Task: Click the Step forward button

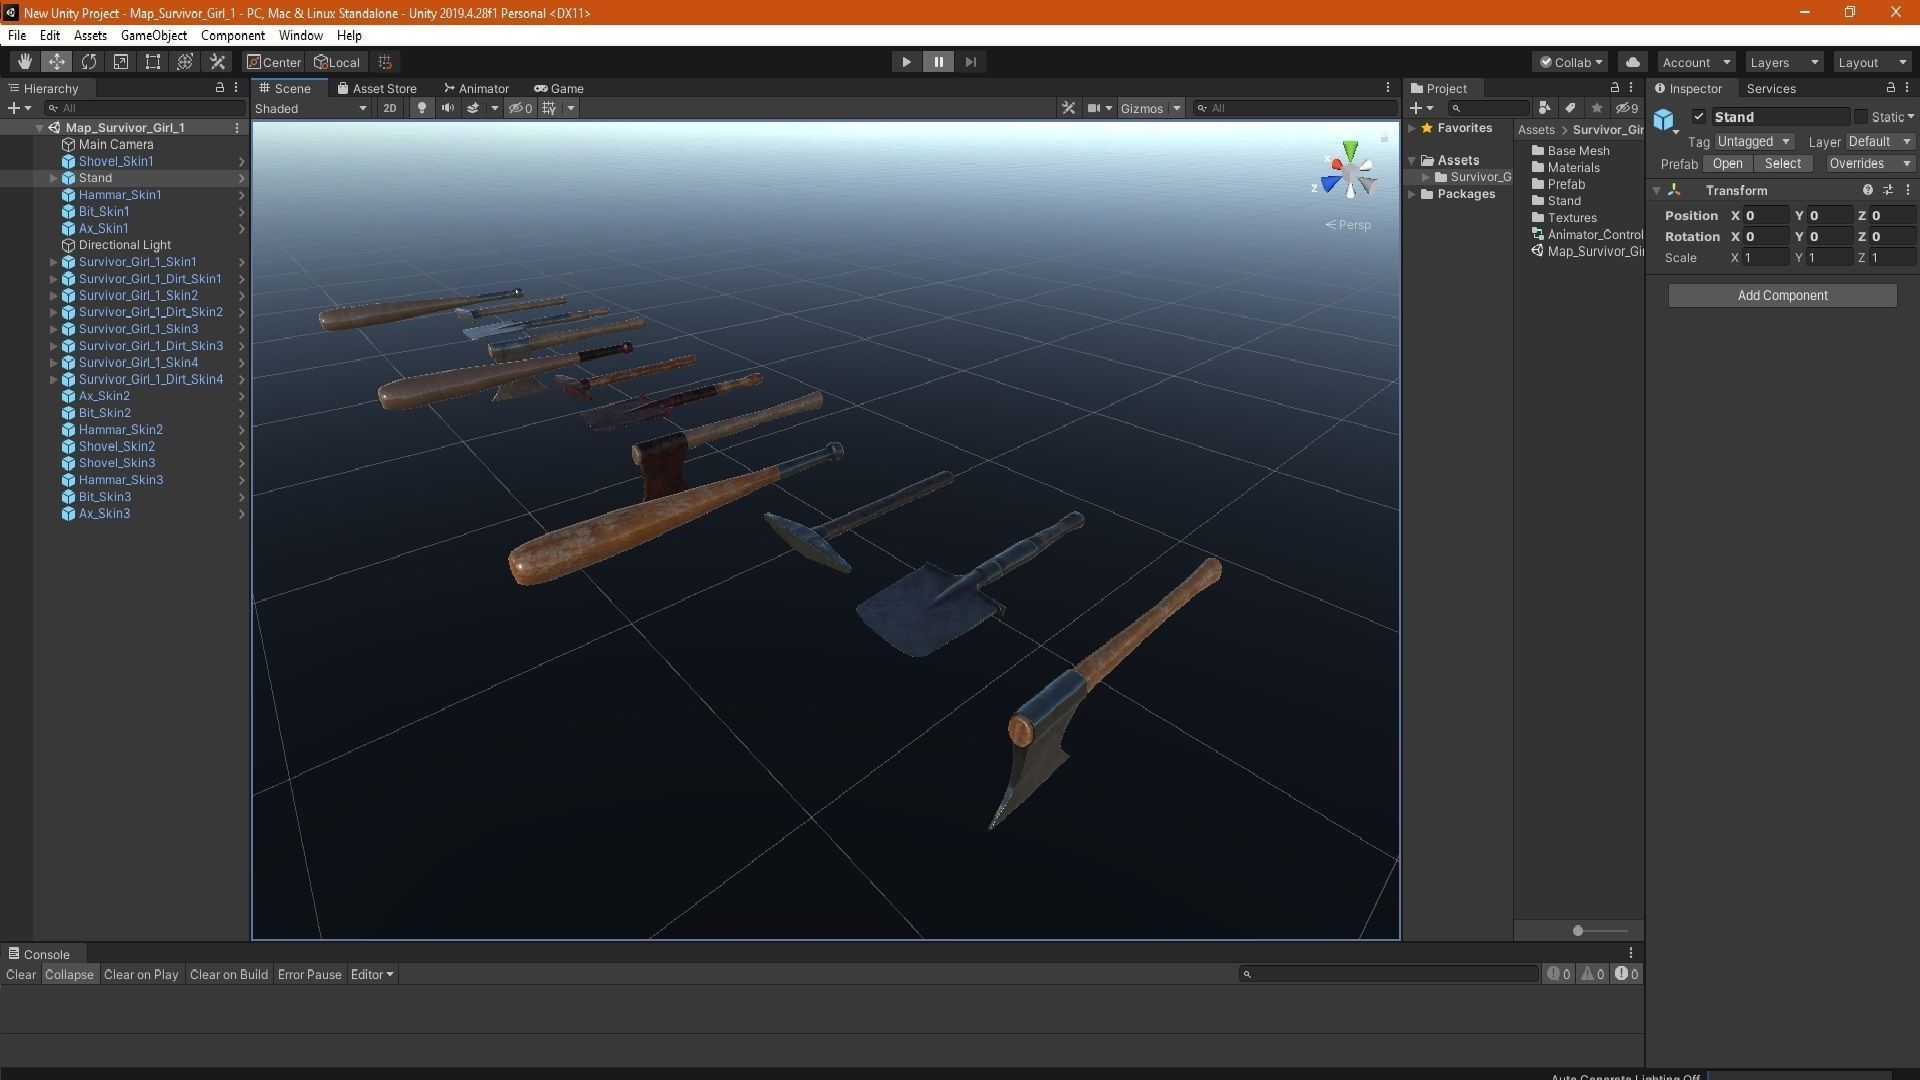Action: coord(970,62)
